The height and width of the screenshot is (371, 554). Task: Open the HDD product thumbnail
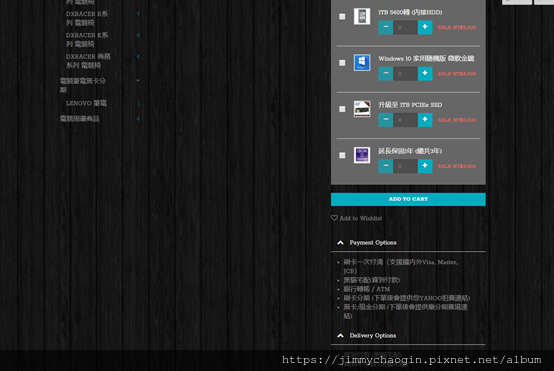tap(362, 16)
